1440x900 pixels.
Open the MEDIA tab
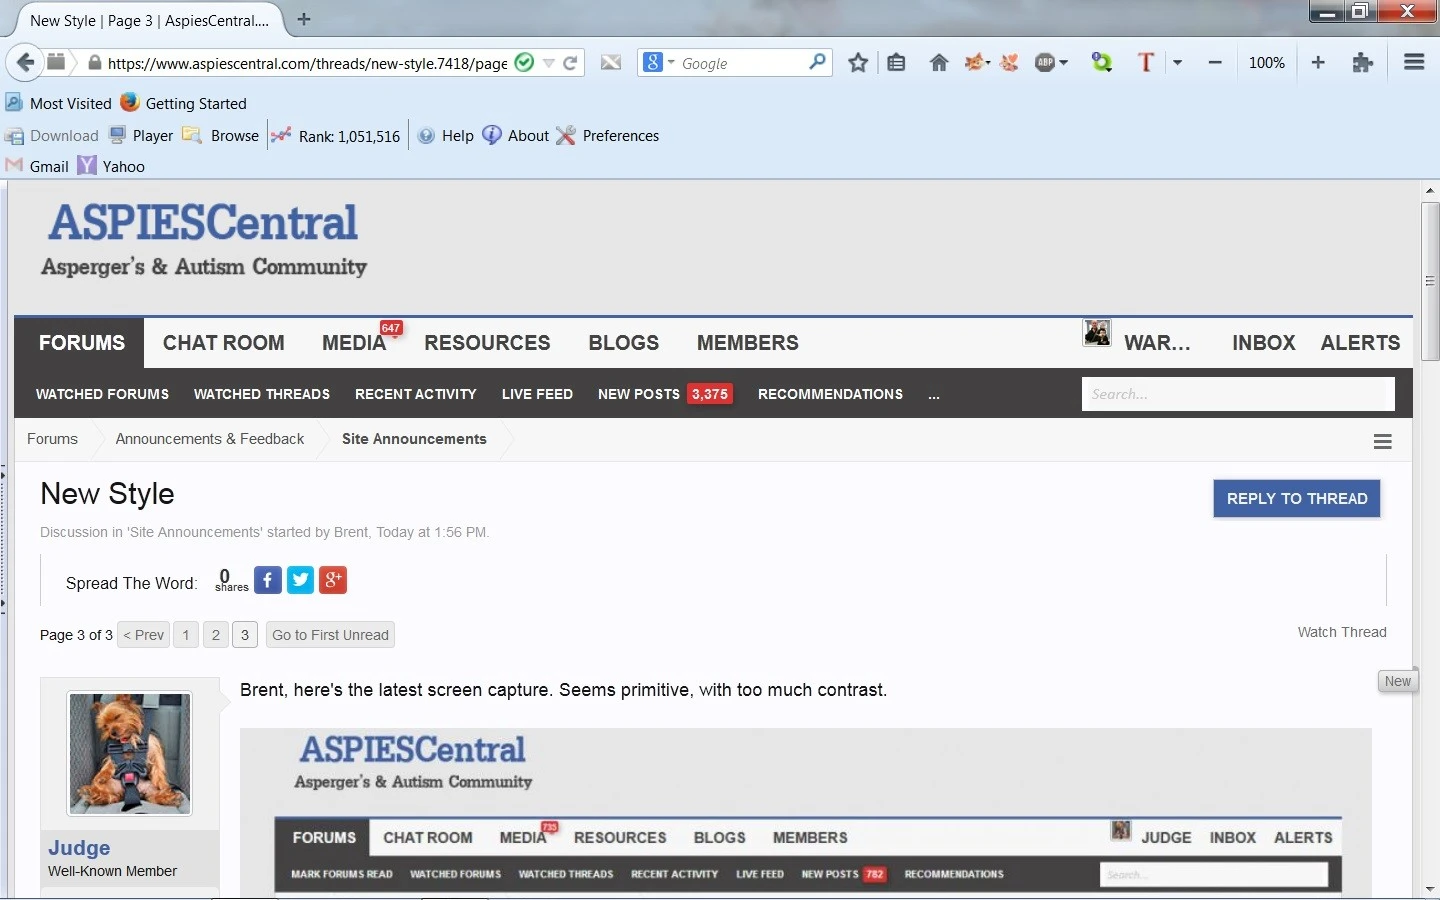pos(354,343)
